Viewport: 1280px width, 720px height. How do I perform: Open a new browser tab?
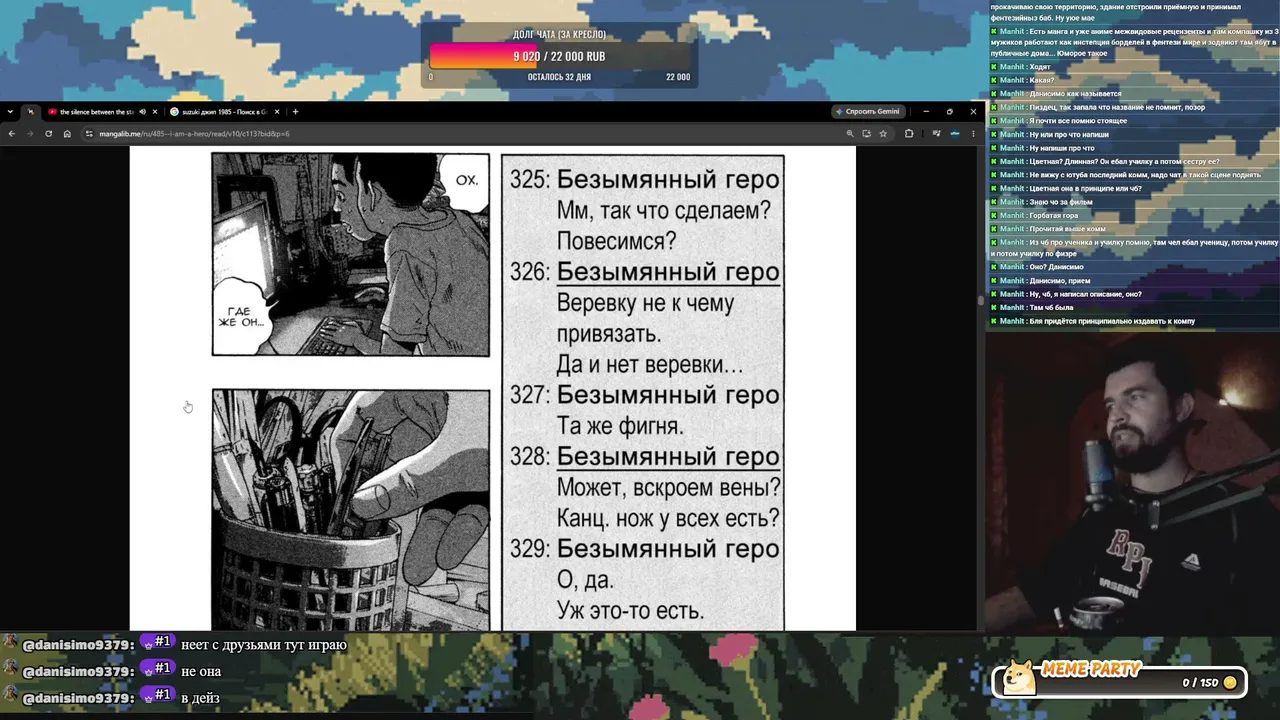click(295, 112)
